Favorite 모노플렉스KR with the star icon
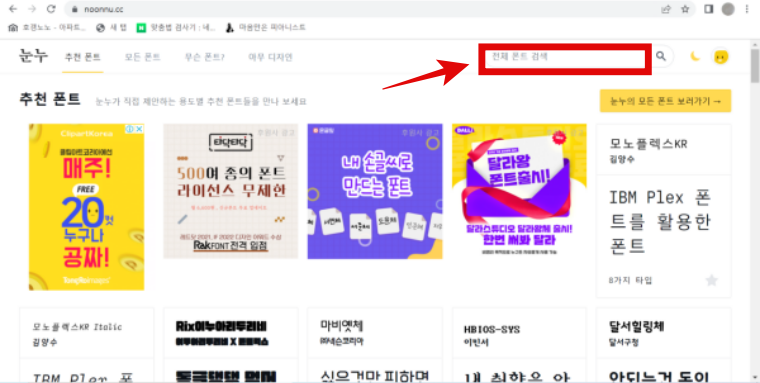The height and width of the screenshot is (383, 760). (711, 280)
